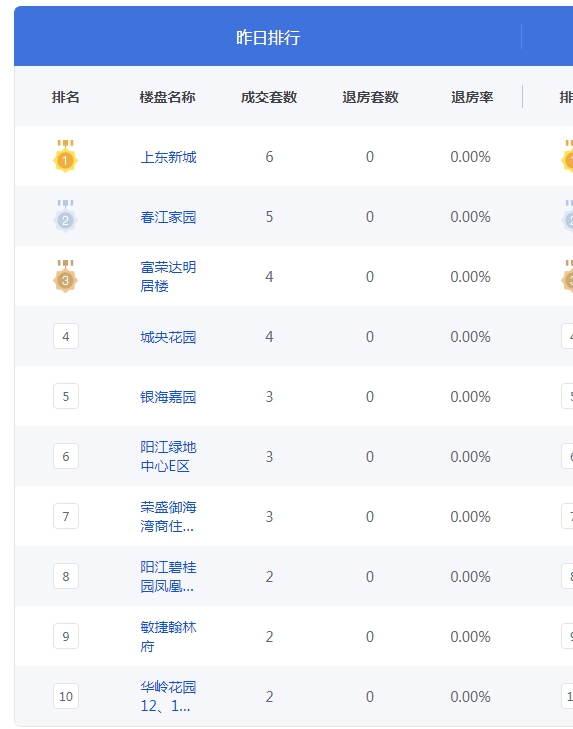Select the 昨日排行 tab header
Viewport: 573px width, 729px height.
(x=268, y=37)
